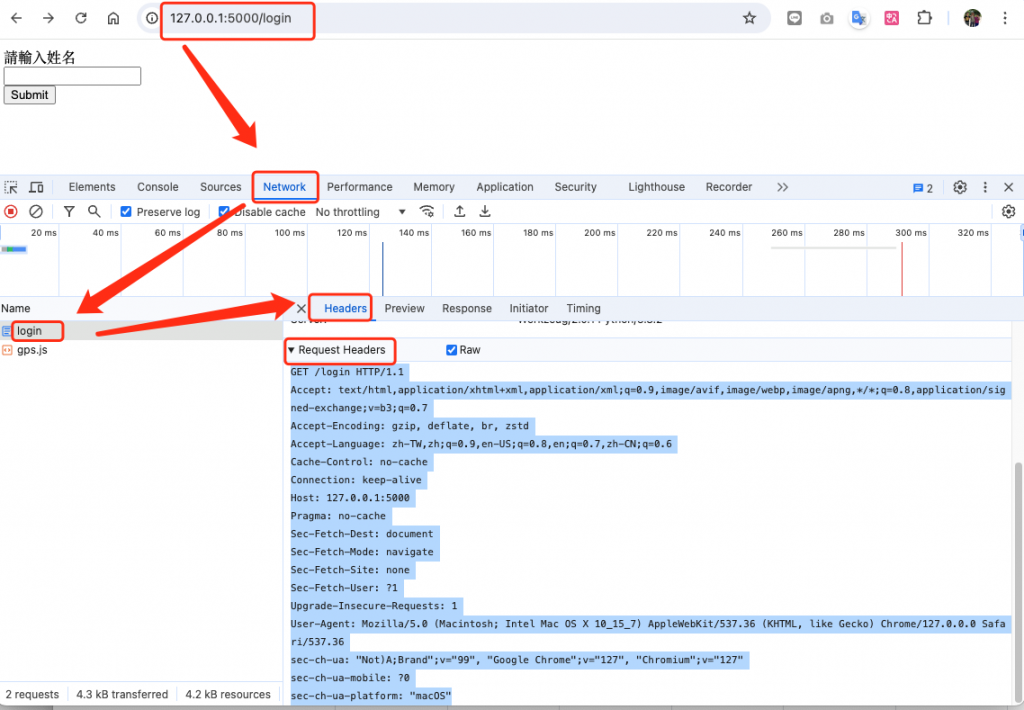This screenshot has width=1024, height=710.
Task: Click the red load-event line in timeline
Action: point(902,269)
